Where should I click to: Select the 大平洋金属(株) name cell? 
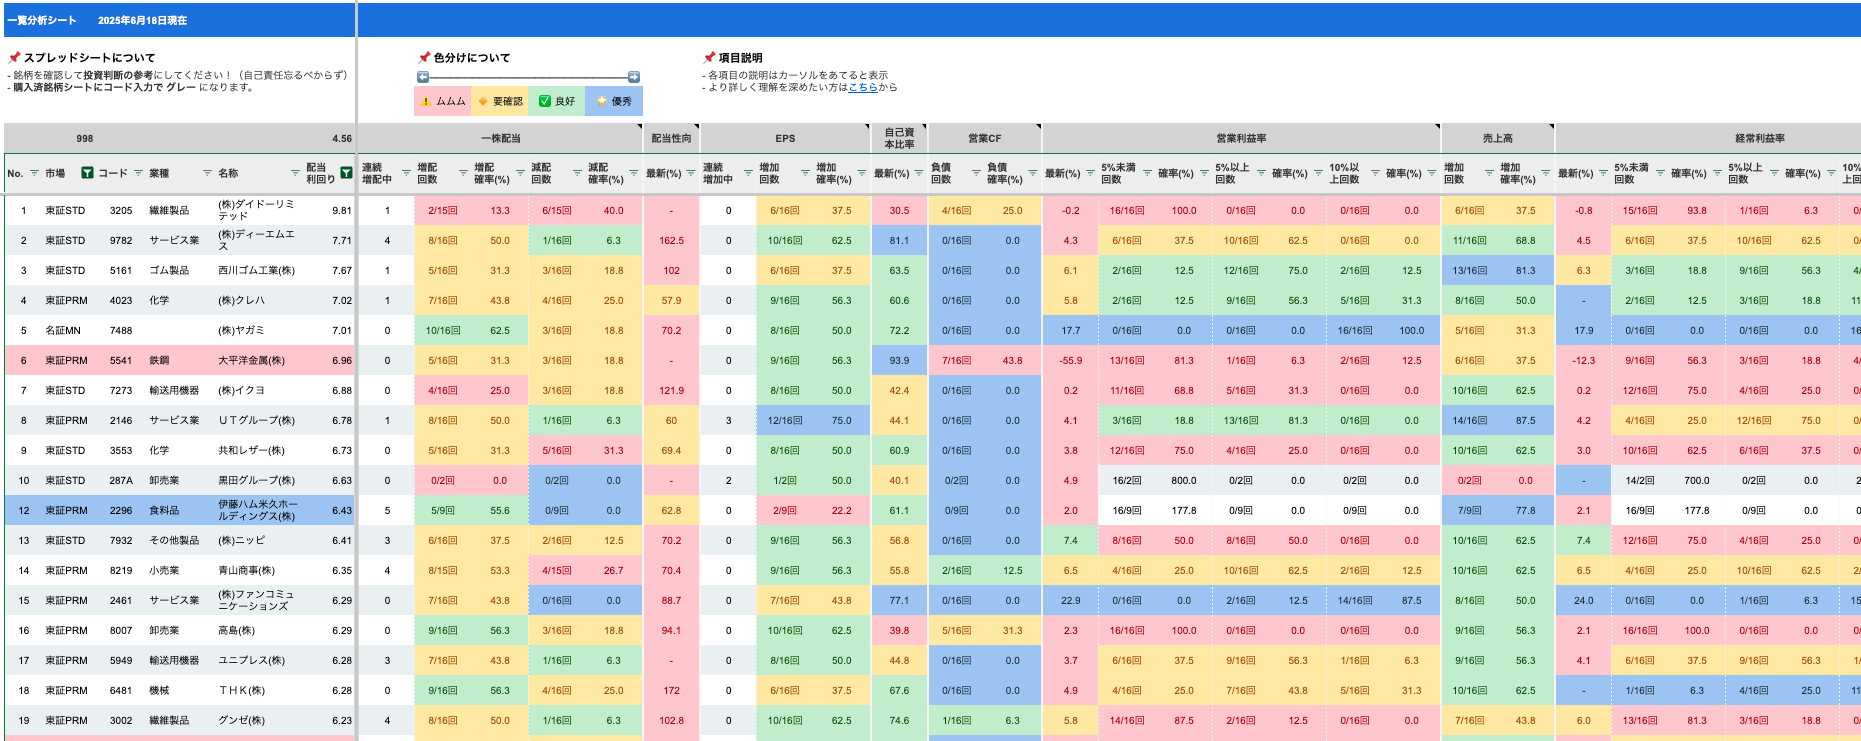(258, 360)
